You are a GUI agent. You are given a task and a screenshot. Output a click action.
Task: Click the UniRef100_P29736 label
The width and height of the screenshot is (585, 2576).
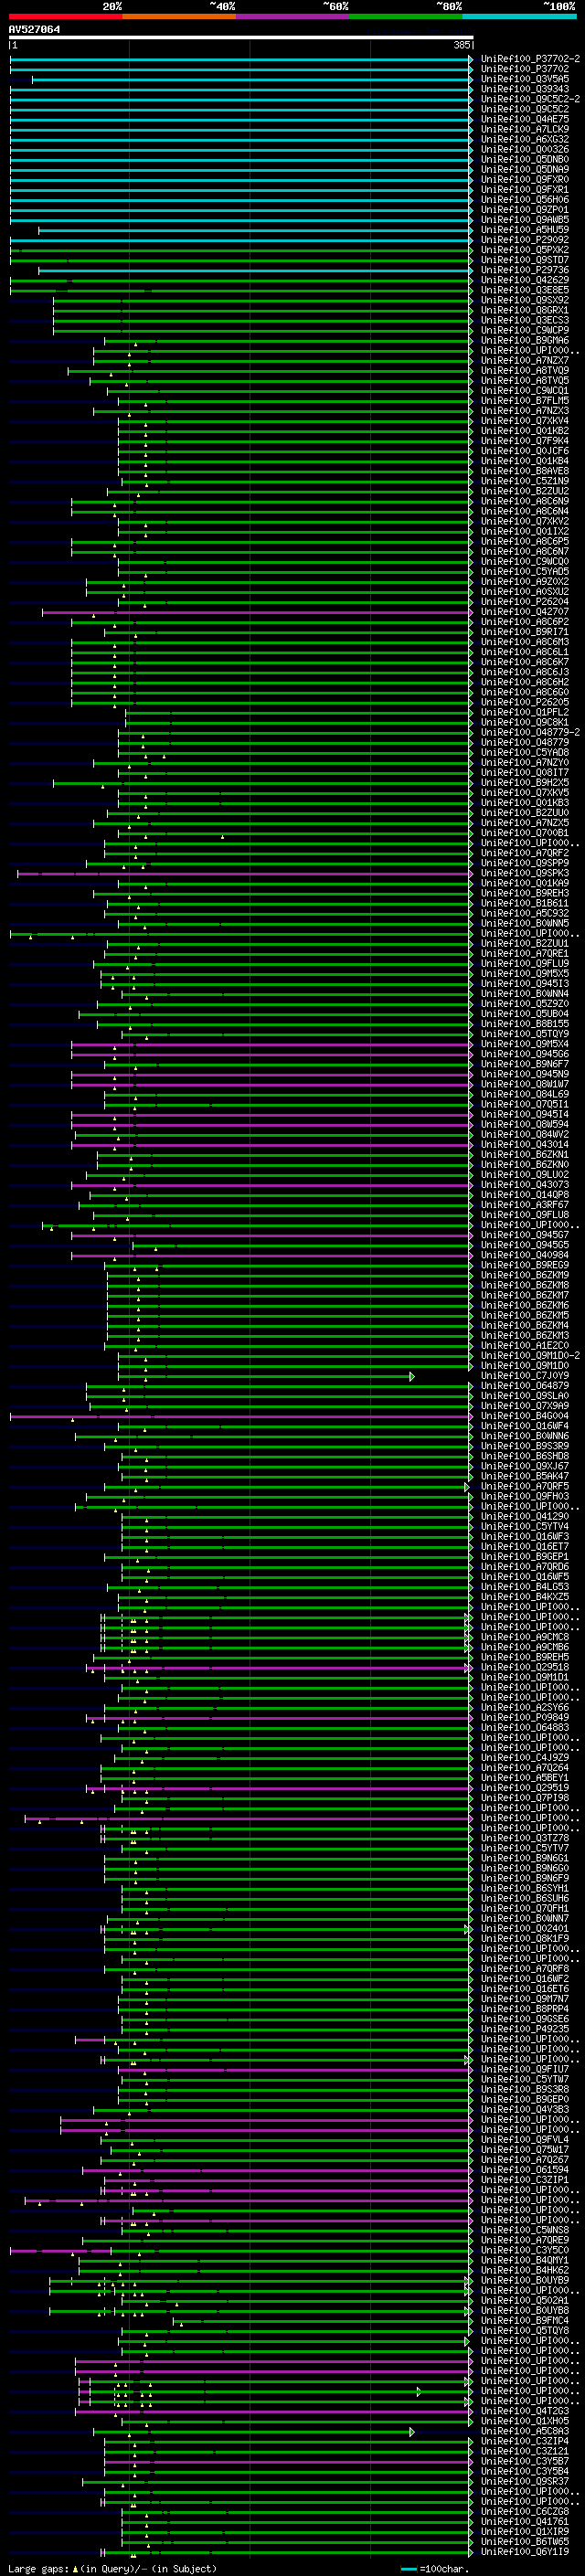[x=525, y=270]
